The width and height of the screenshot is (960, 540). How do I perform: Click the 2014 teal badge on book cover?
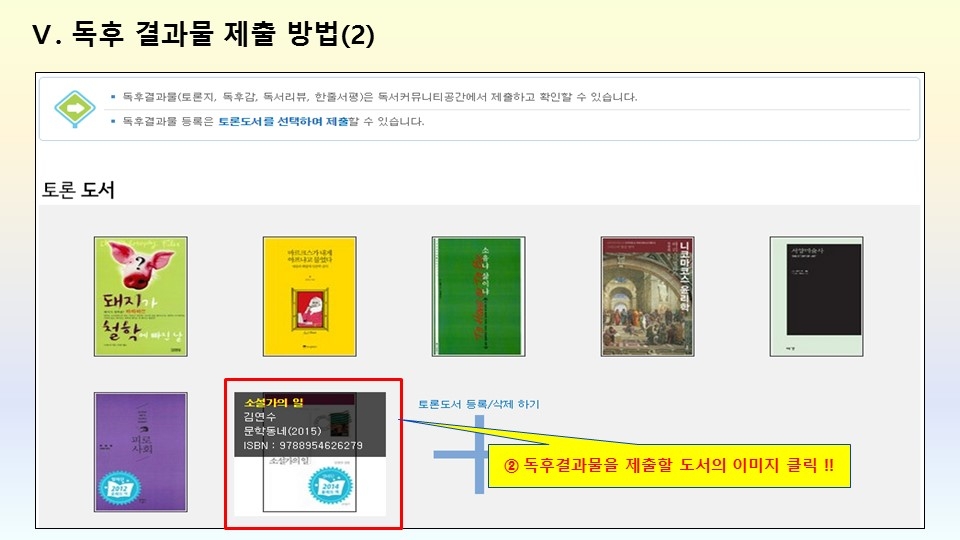coord(331,487)
